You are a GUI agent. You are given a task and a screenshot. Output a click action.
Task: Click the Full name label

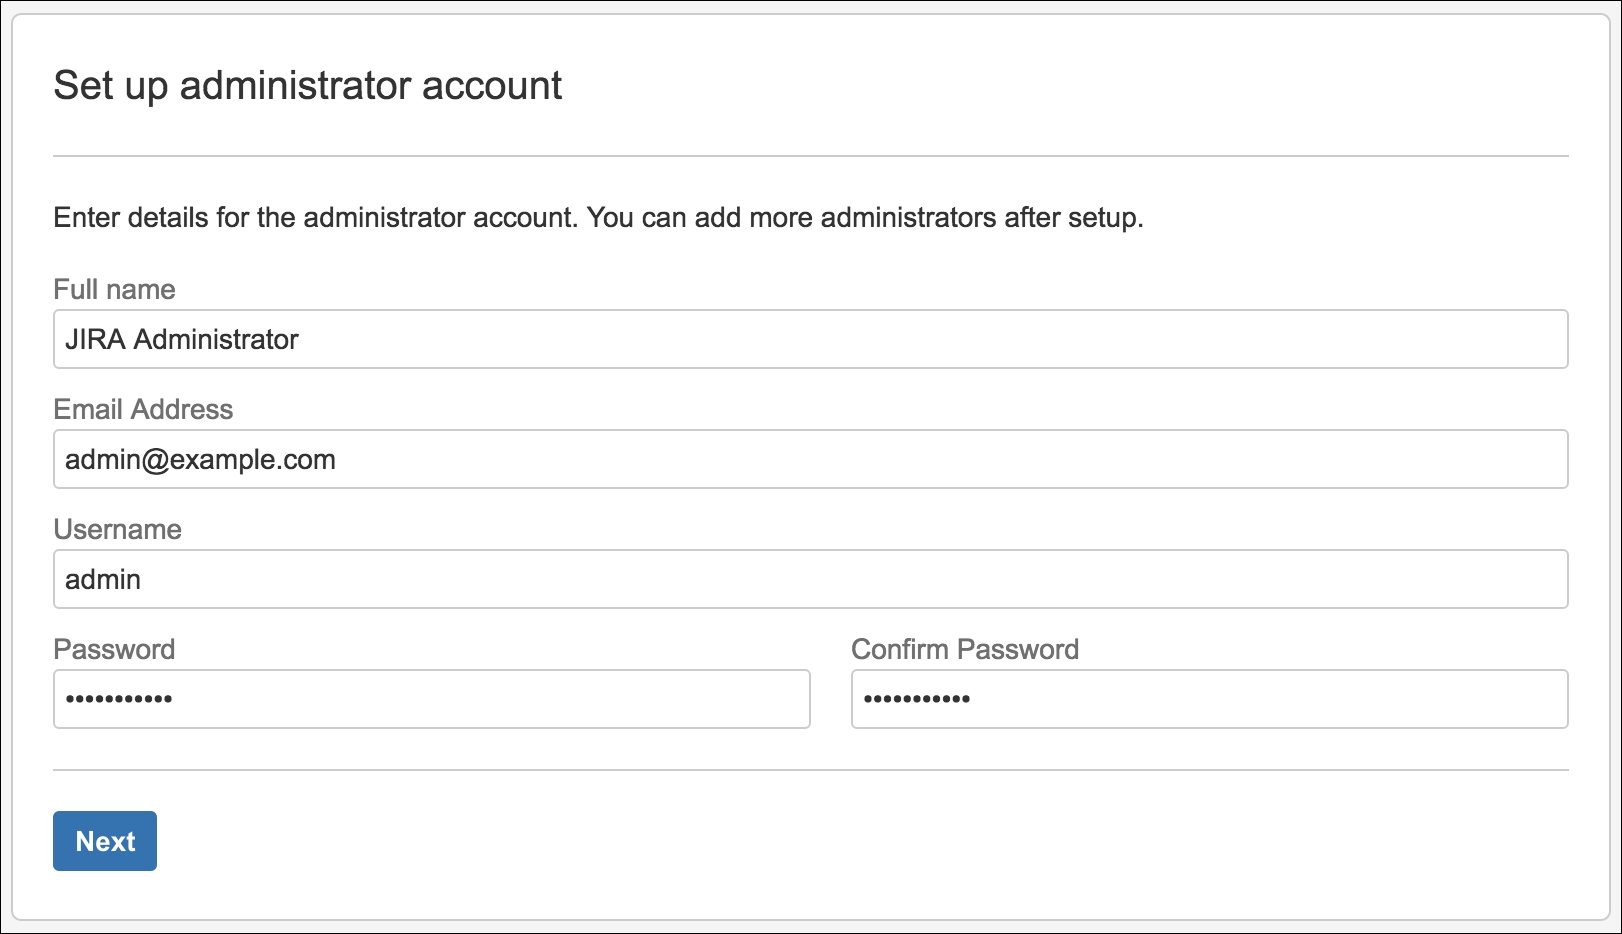click(x=114, y=289)
